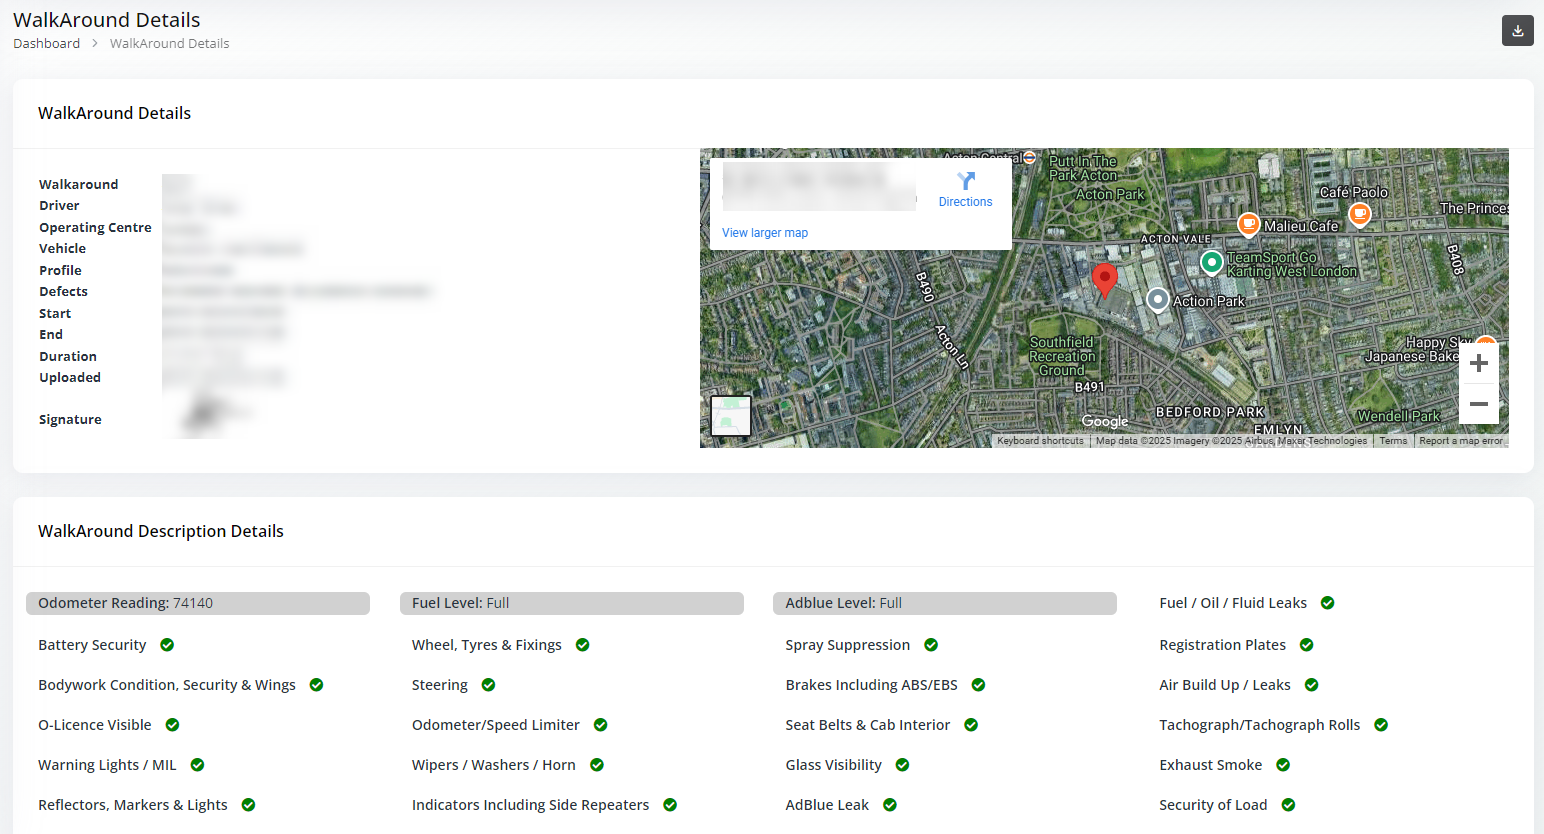Viewport: 1544px width, 834px height.
Task: Click the Directions arrow icon on map
Action: (x=965, y=181)
